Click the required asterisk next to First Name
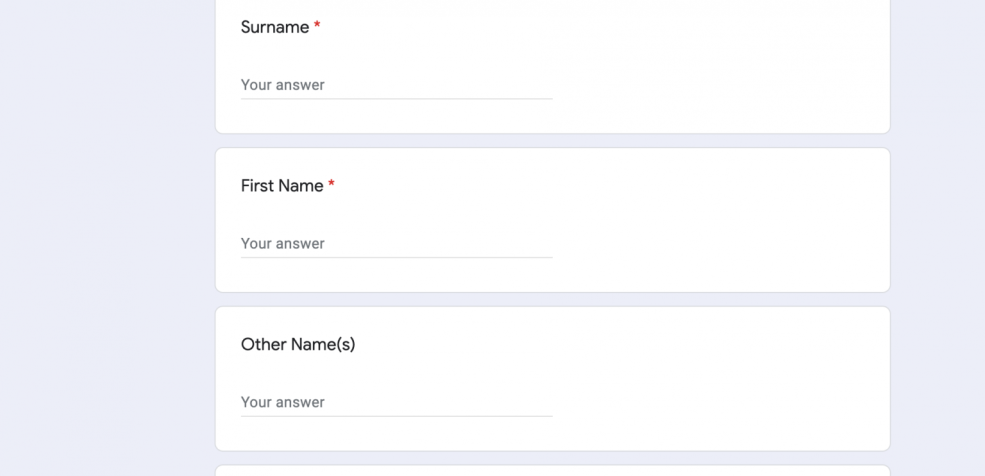The width and height of the screenshot is (985, 476). point(331,186)
